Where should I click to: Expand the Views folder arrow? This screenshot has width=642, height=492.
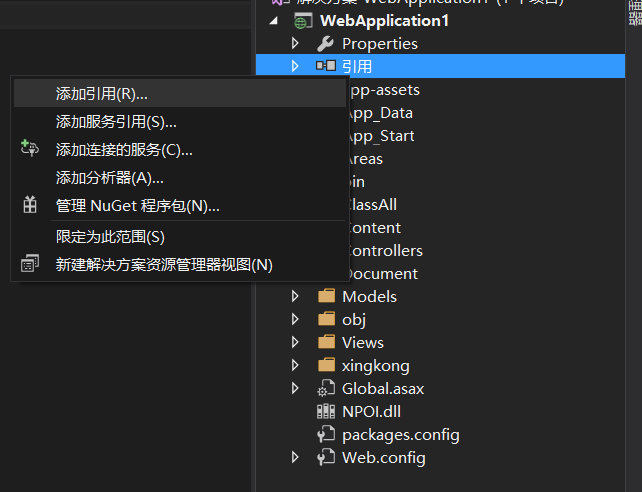(295, 342)
